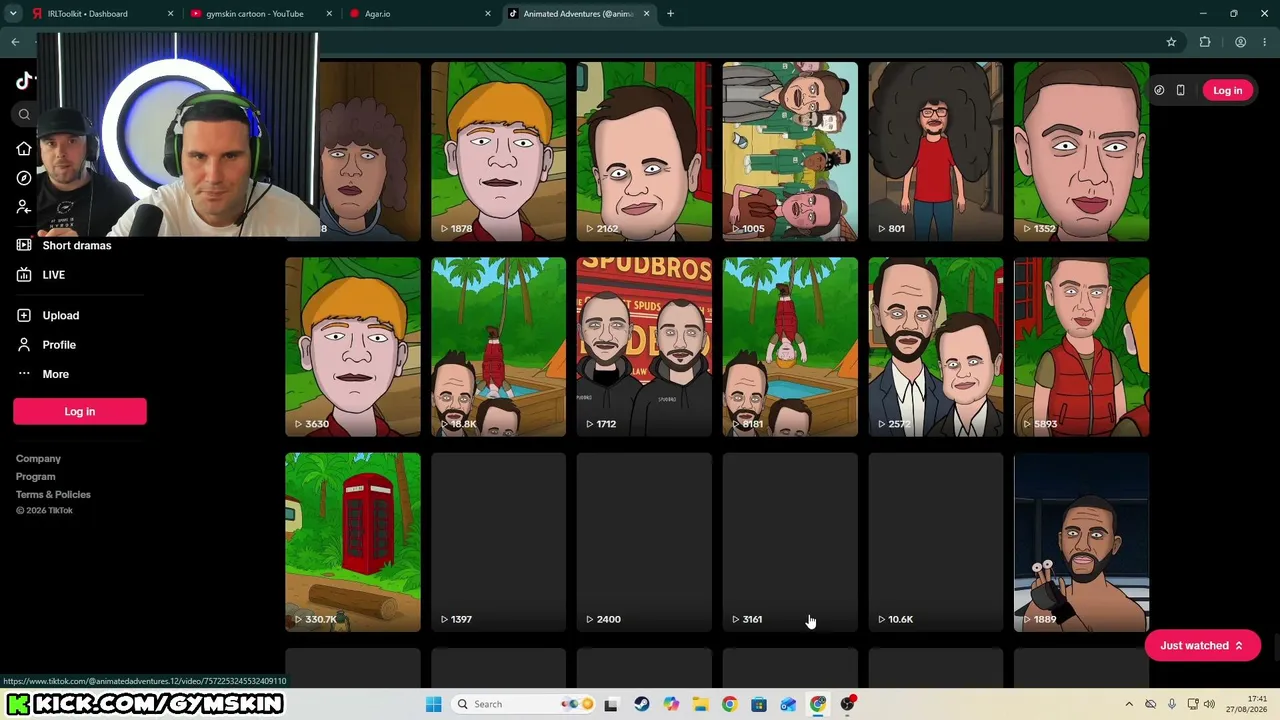Click the Task View taskbar icon
This screenshot has width=1280, height=720.
pos(611,704)
